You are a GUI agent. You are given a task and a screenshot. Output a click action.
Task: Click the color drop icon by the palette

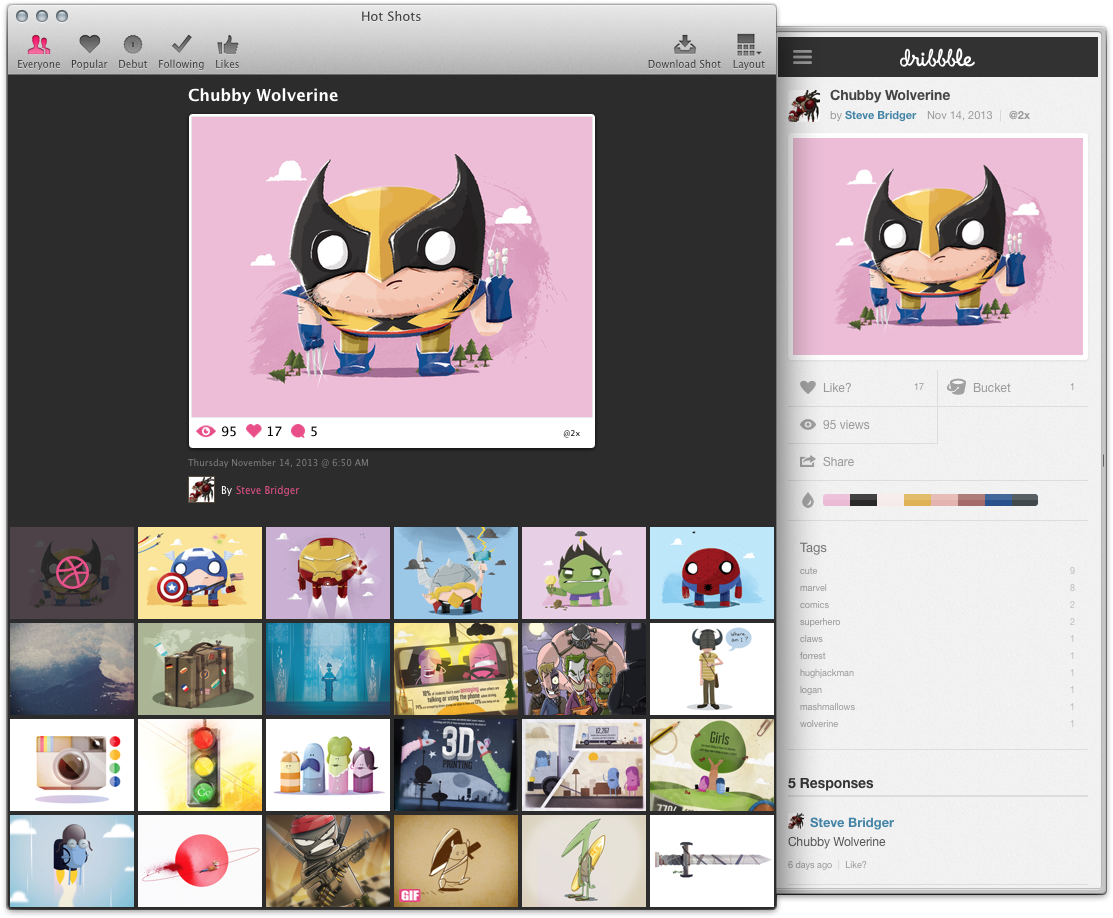tap(808, 500)
